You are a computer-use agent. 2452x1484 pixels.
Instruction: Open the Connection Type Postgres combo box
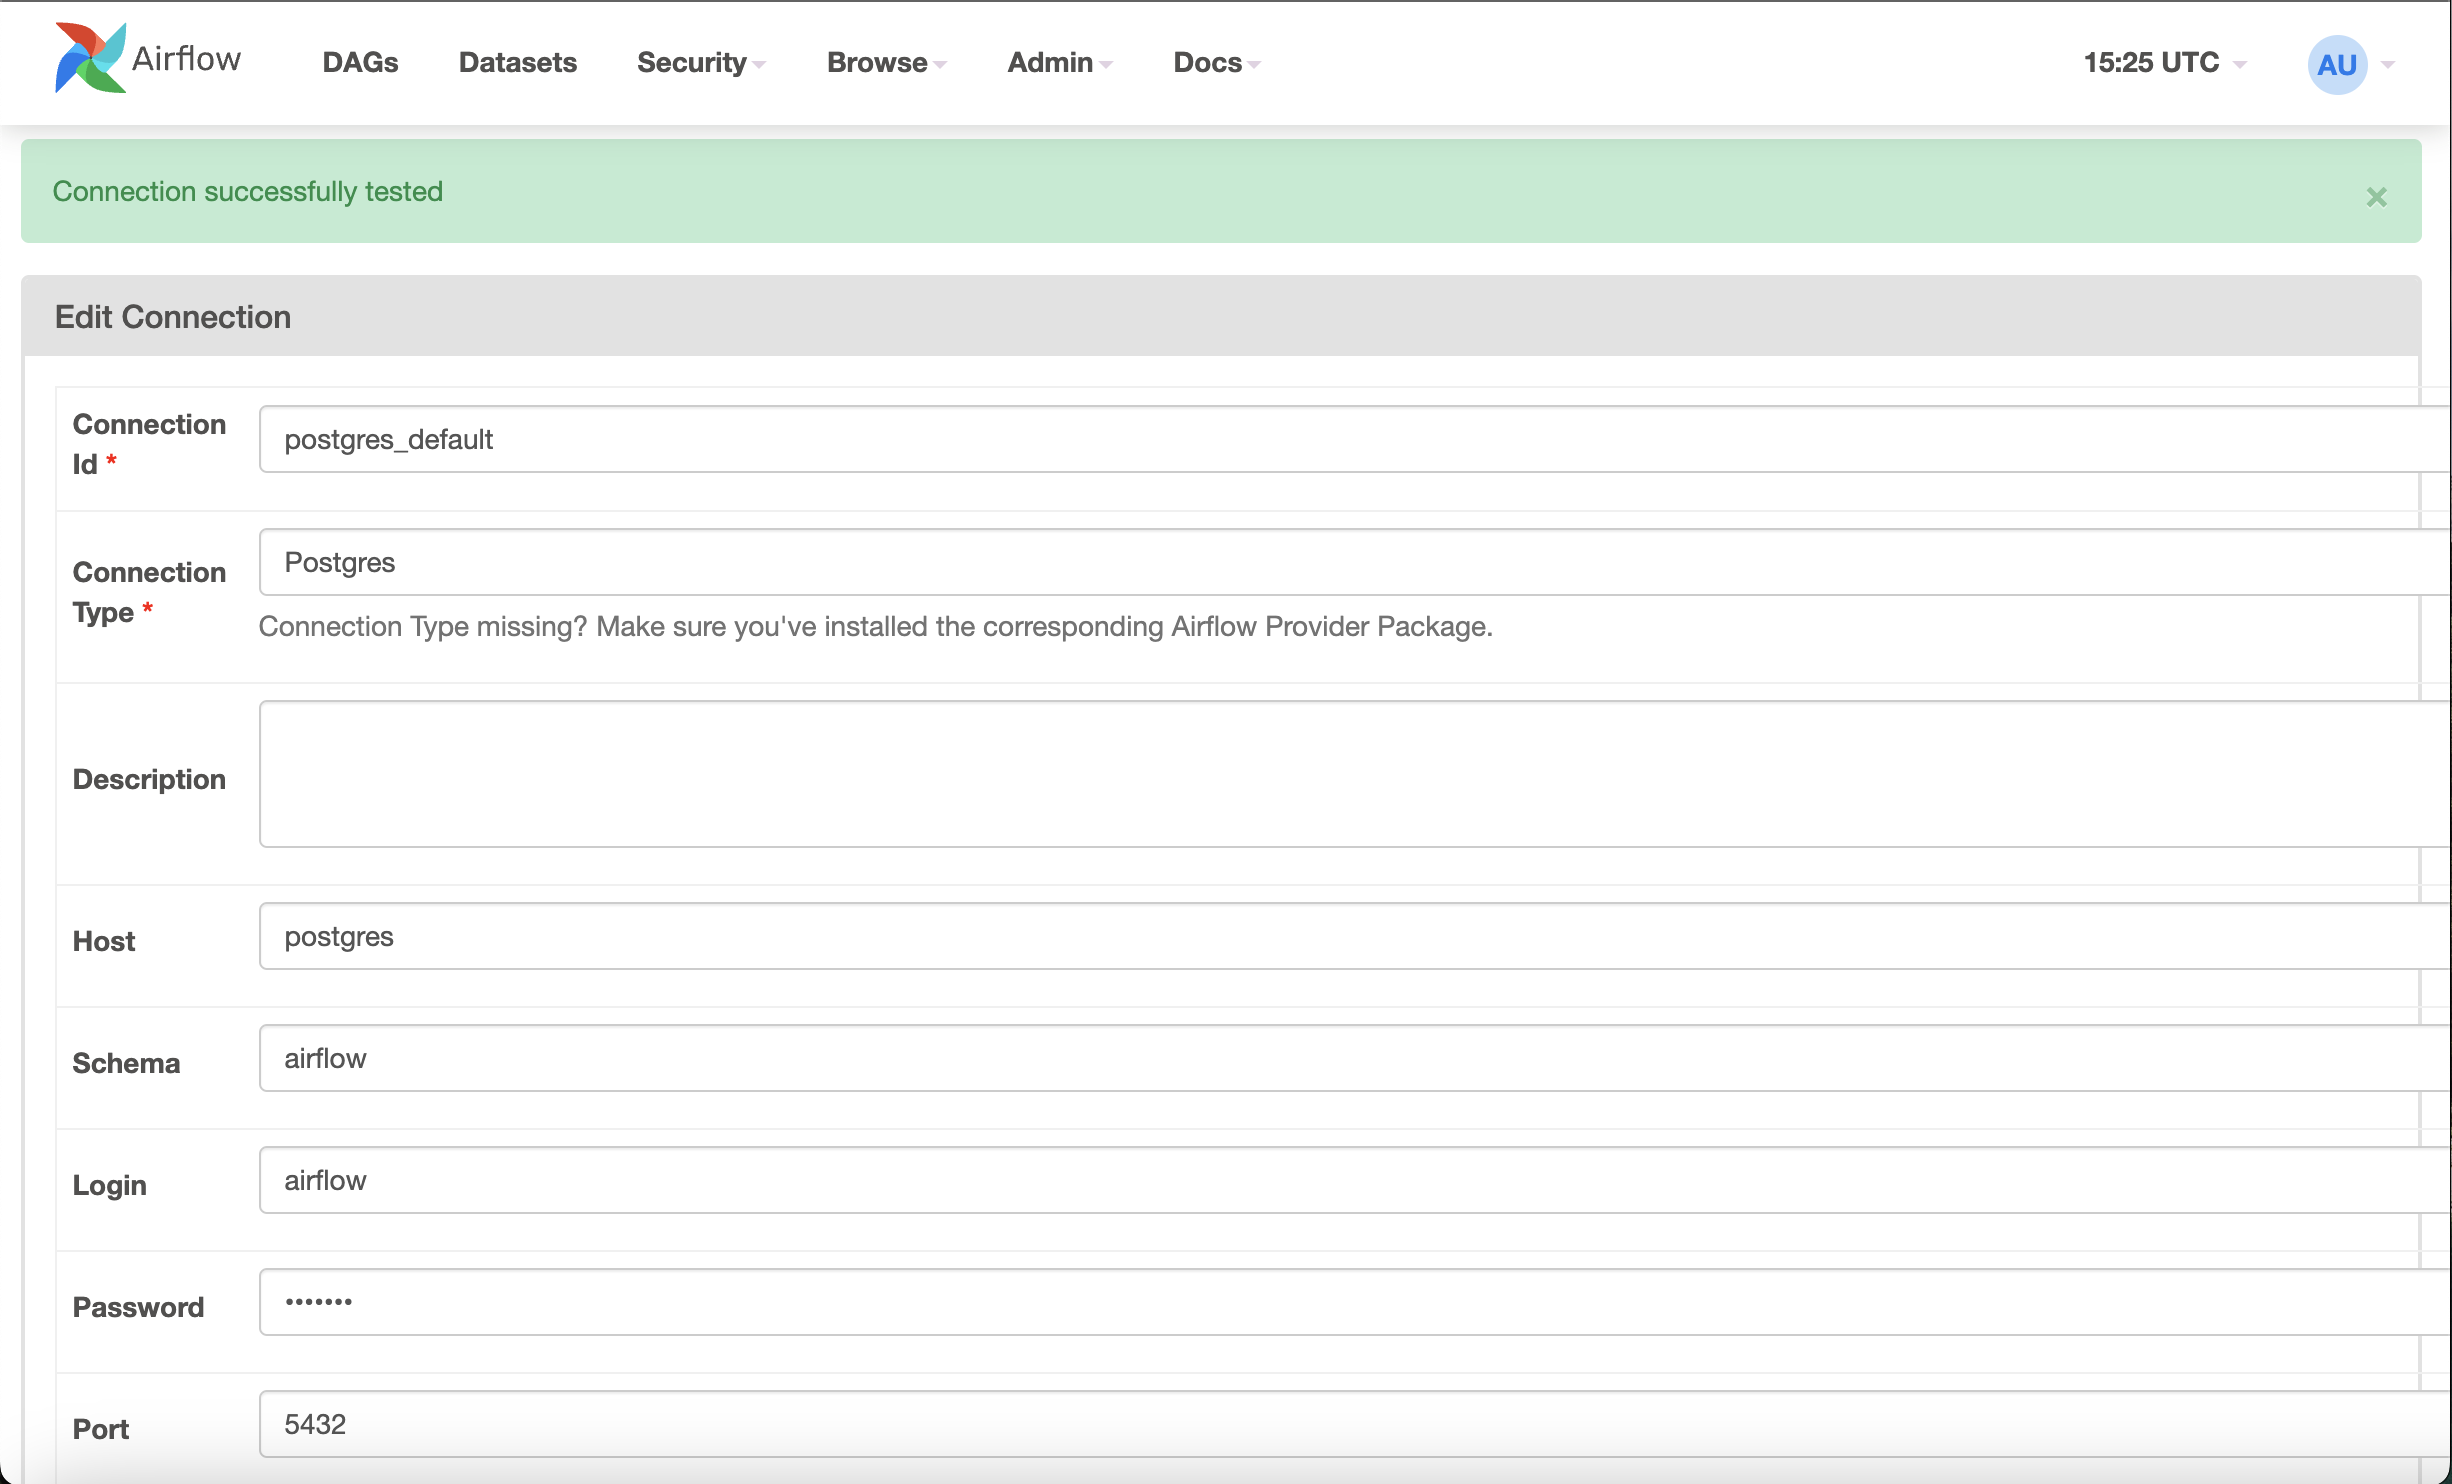1355,562
